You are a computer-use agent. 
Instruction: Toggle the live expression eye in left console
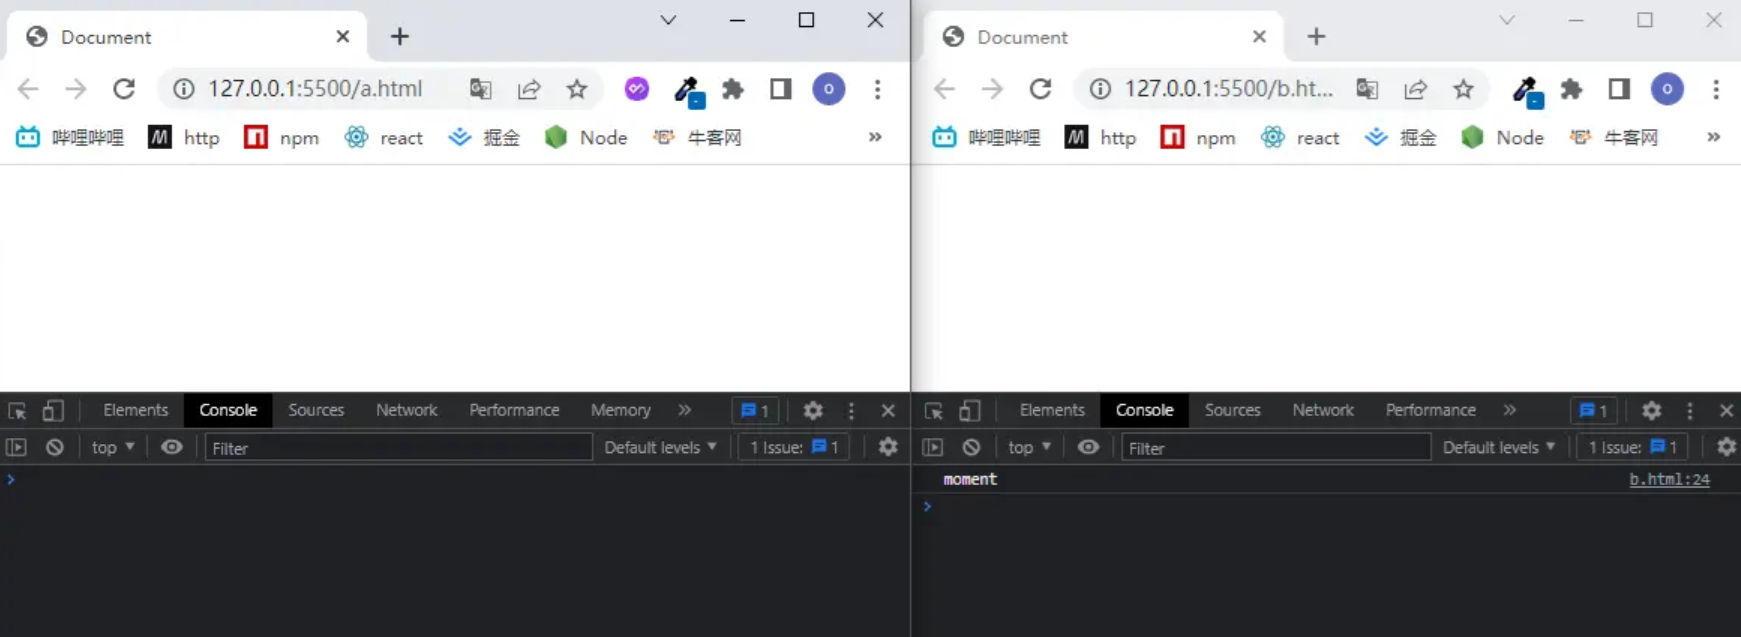172,448
